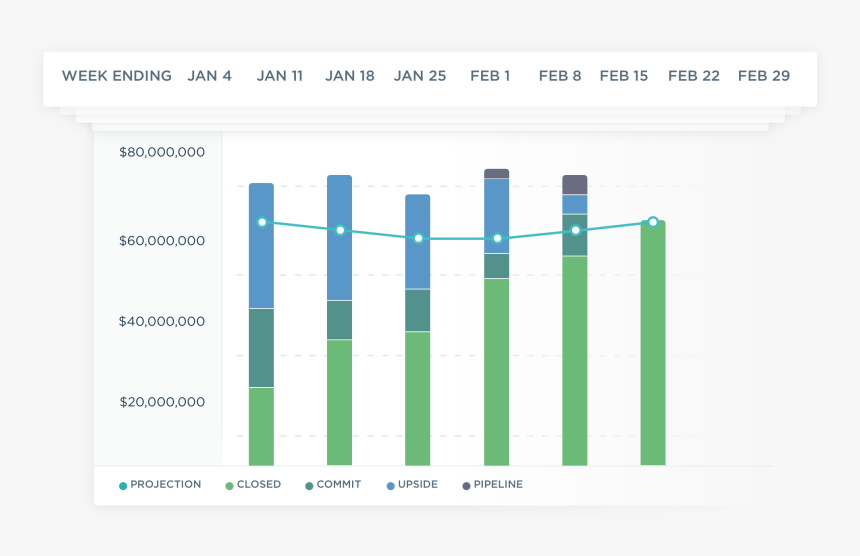Click the $80,000,000 axis label
The width and height of the screenshot is (860, 556).
click(162, 152)
